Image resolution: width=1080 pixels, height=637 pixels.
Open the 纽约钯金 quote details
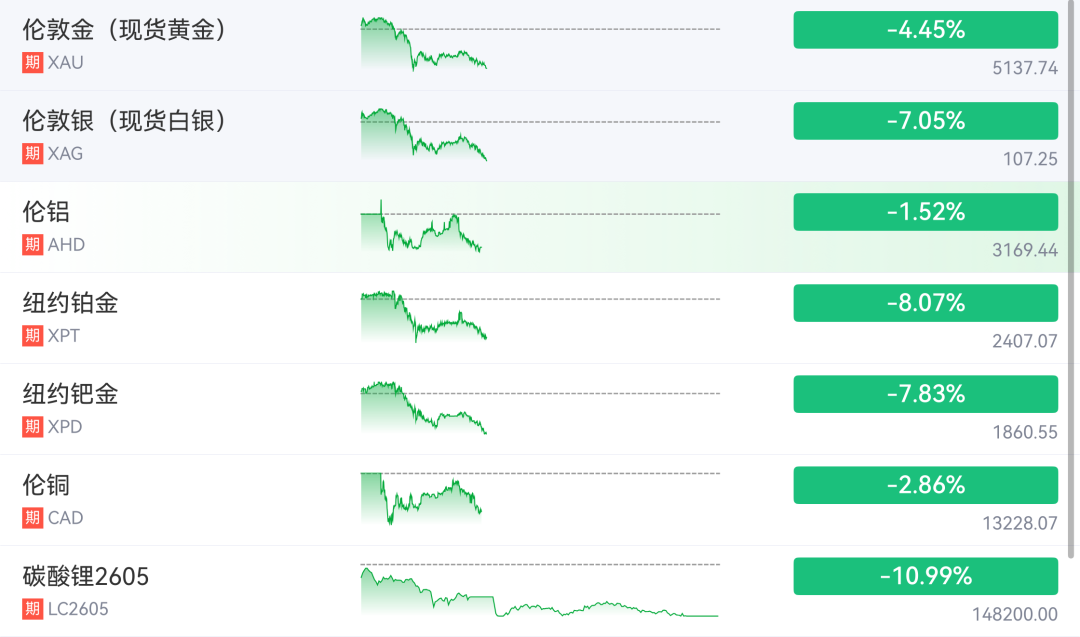(71, 394)
